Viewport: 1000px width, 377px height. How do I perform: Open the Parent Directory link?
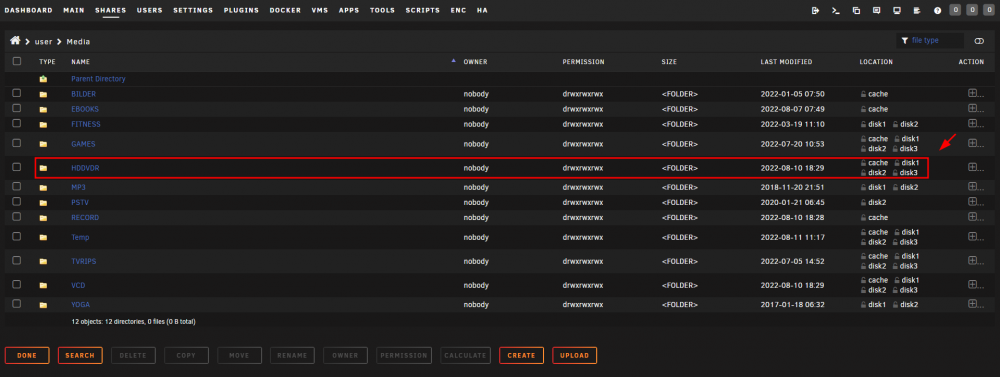(x=98, y=79)
